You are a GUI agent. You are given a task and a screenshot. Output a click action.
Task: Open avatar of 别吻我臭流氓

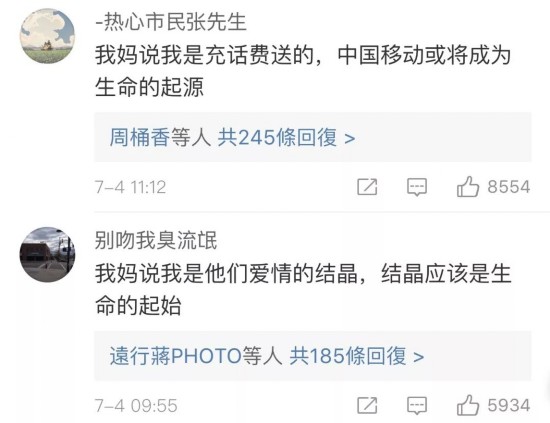pos(47,255)
